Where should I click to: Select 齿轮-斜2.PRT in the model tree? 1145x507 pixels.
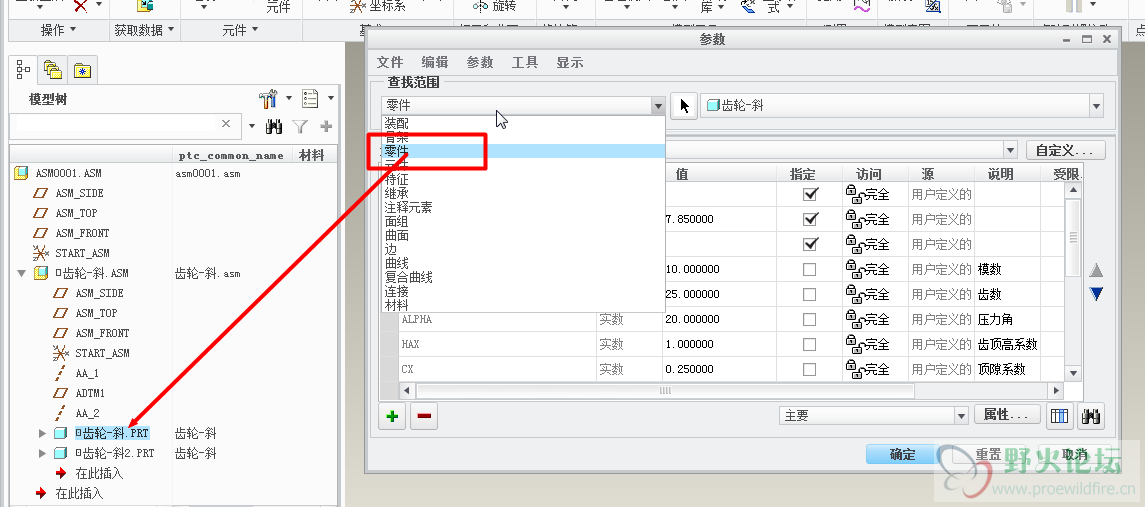pos(115,453)
